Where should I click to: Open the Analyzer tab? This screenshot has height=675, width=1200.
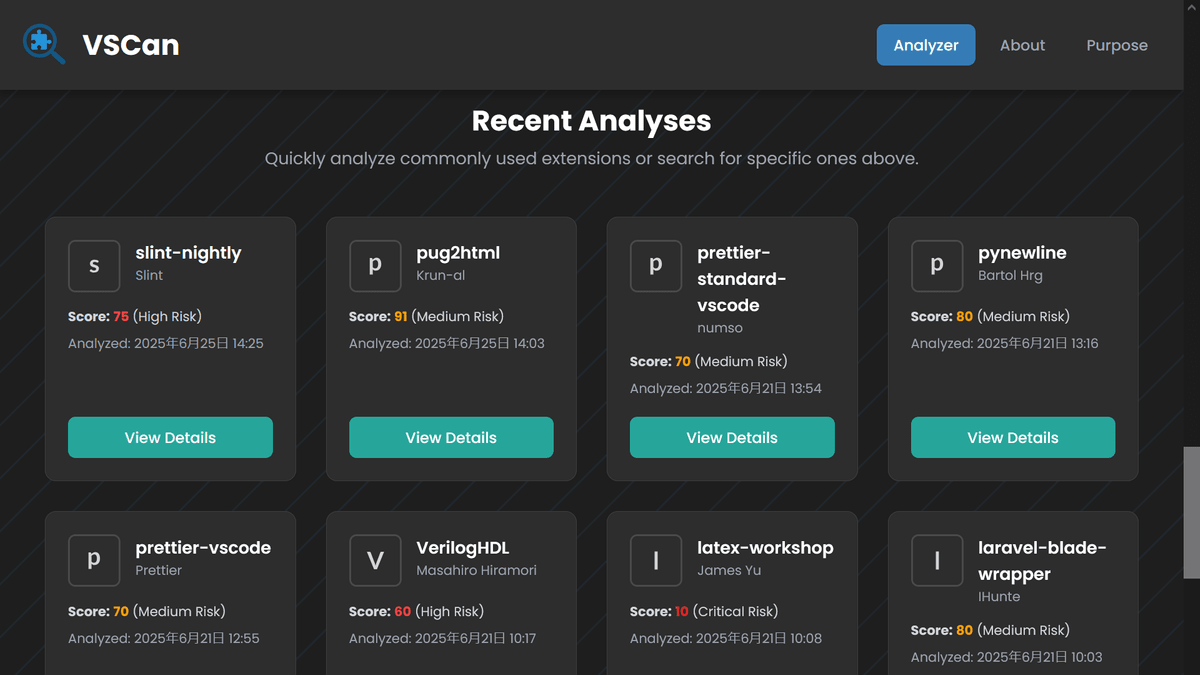tap(926, 45)
